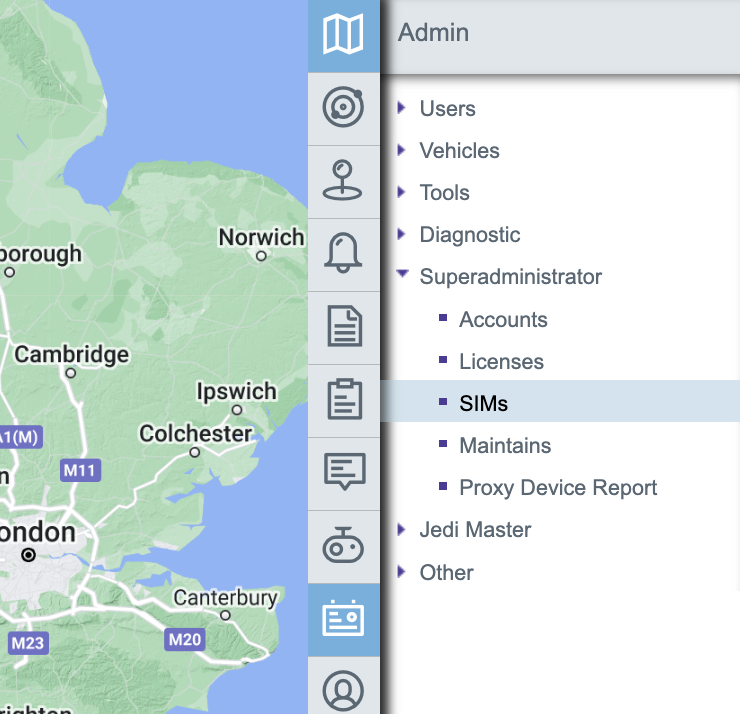
Task: Open the user profile icon
Action: click(x=343, y=690)
